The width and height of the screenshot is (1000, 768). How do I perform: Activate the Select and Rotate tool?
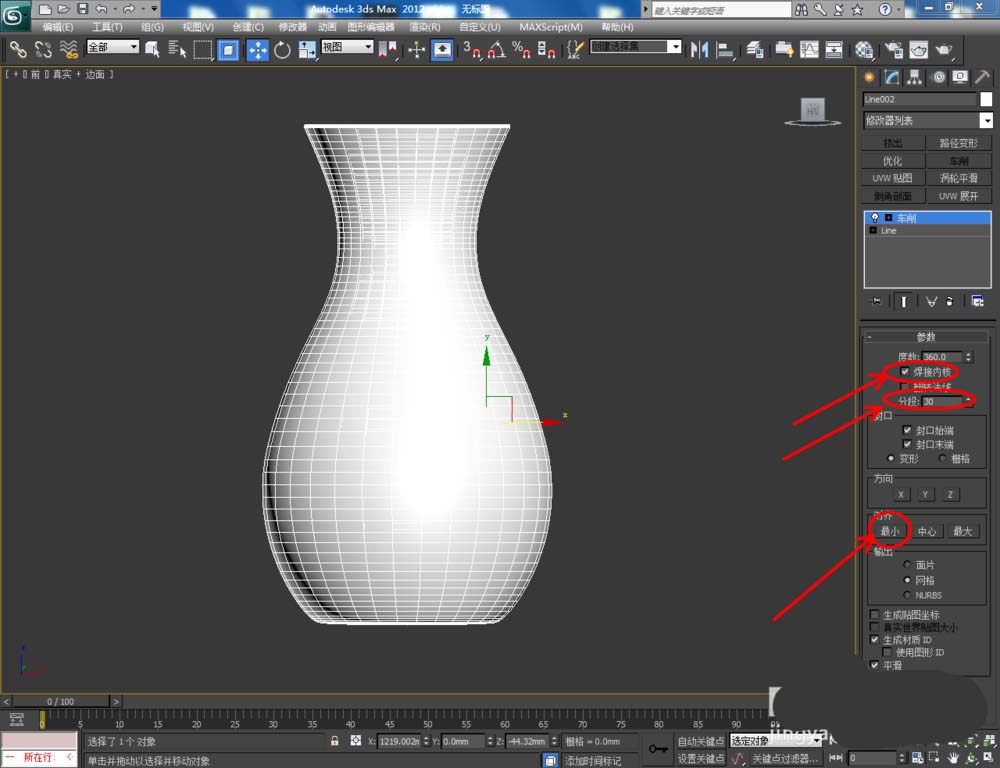click(282, 49)
